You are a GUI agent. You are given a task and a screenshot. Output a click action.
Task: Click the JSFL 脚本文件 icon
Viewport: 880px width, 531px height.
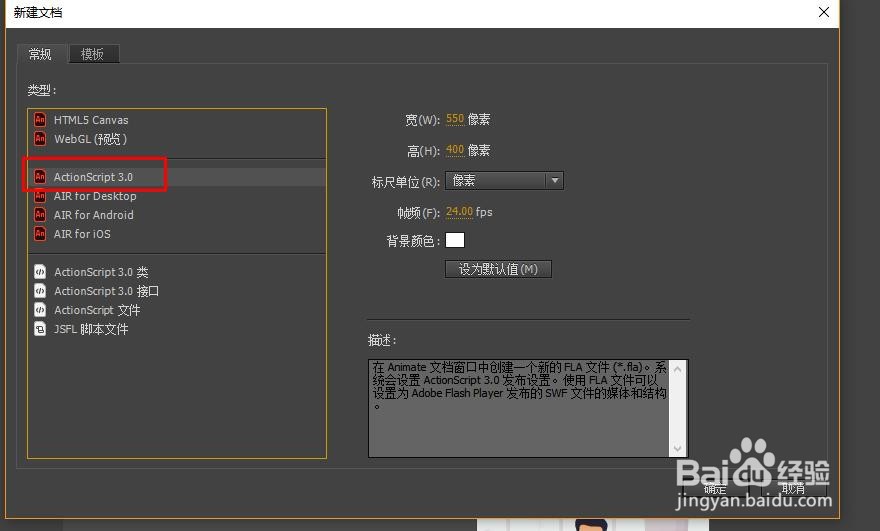(x=40, y=329)
